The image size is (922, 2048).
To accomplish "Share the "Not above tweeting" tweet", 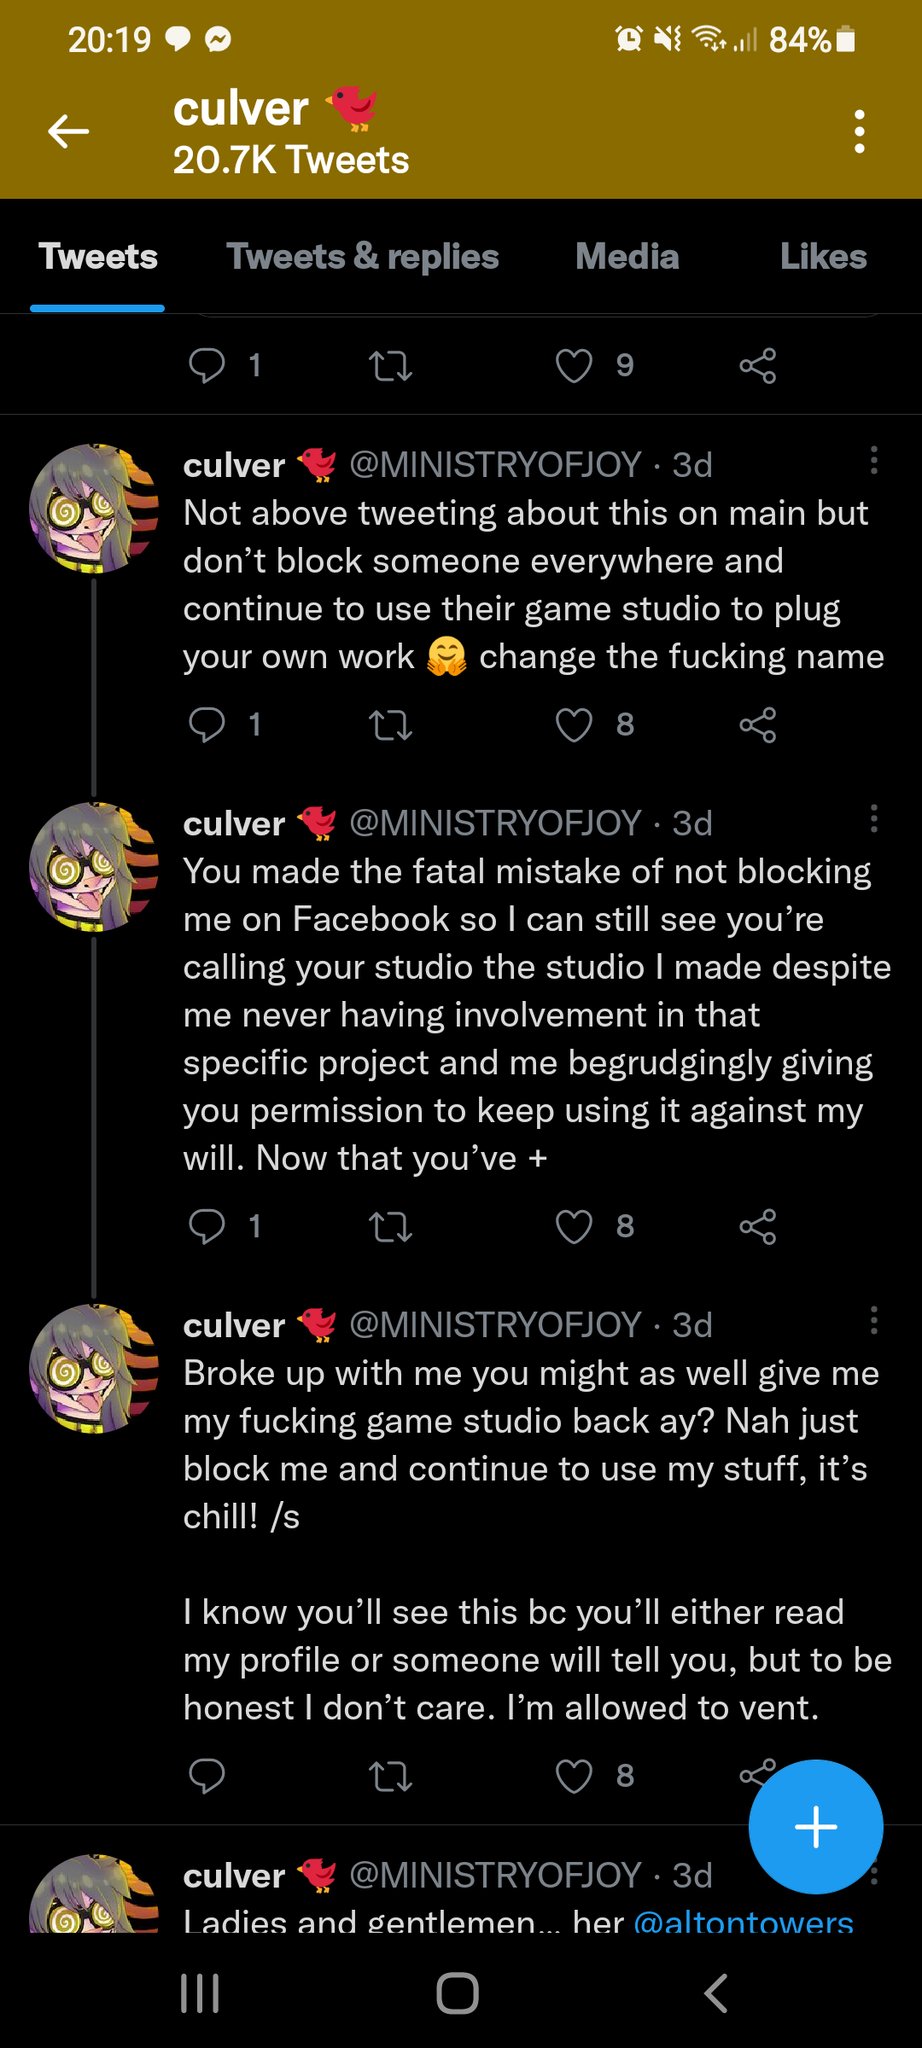I will point(757,725).
